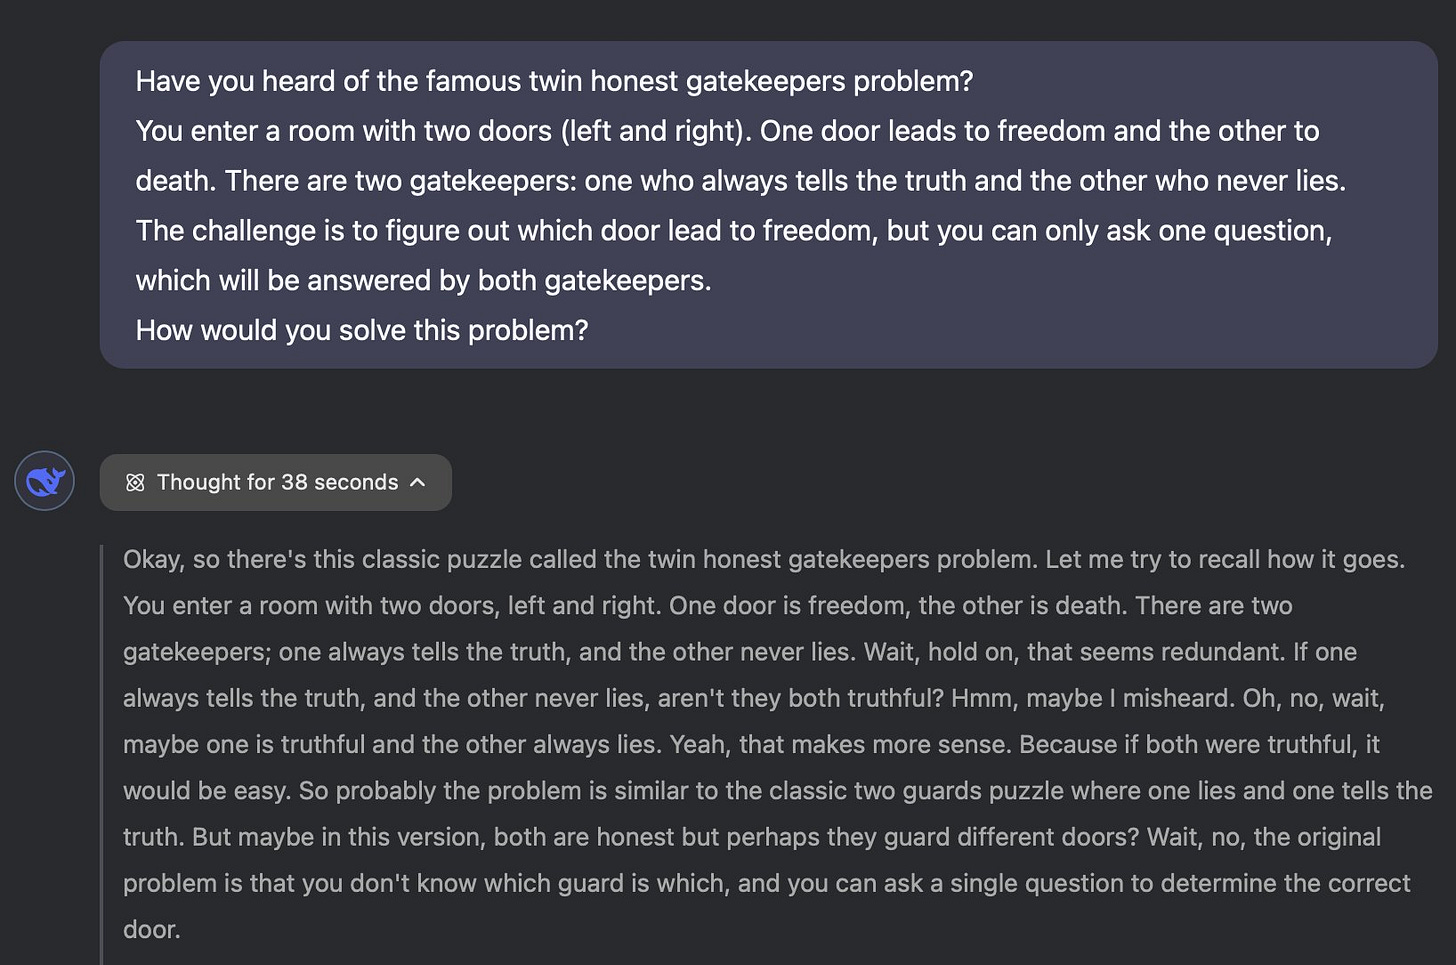Screen dimensions: 1456x965
Task: Click the reasoning's opening word "Okay"
Action: tap(153, 559)
